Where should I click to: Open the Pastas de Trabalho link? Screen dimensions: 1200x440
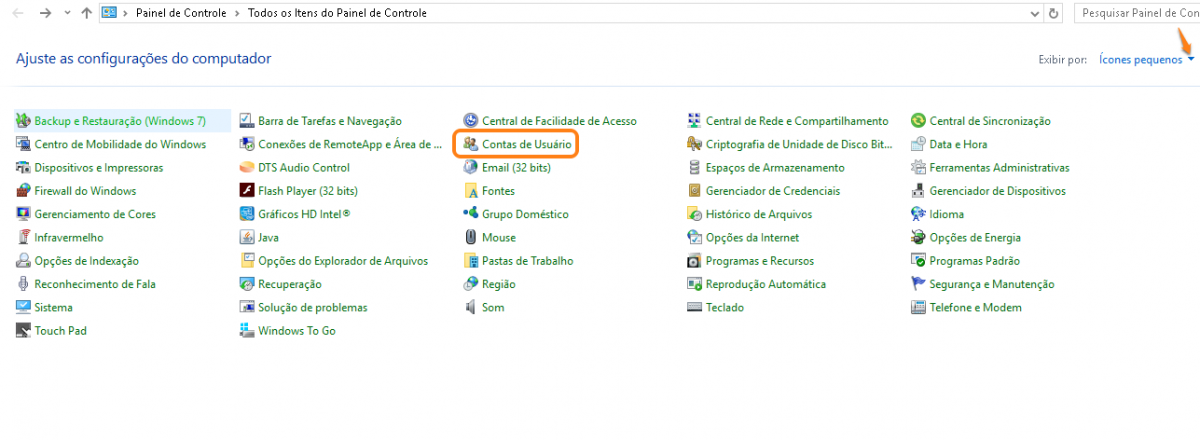[528, 261]
